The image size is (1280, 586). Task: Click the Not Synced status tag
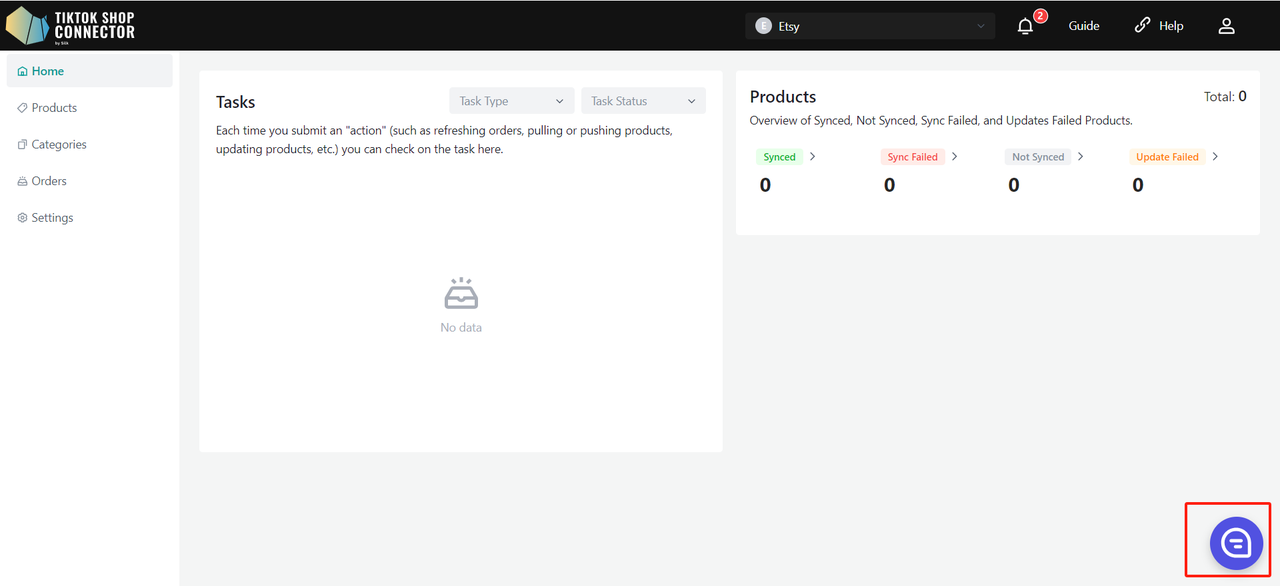pyautogui.click(x=1038, y=157)
